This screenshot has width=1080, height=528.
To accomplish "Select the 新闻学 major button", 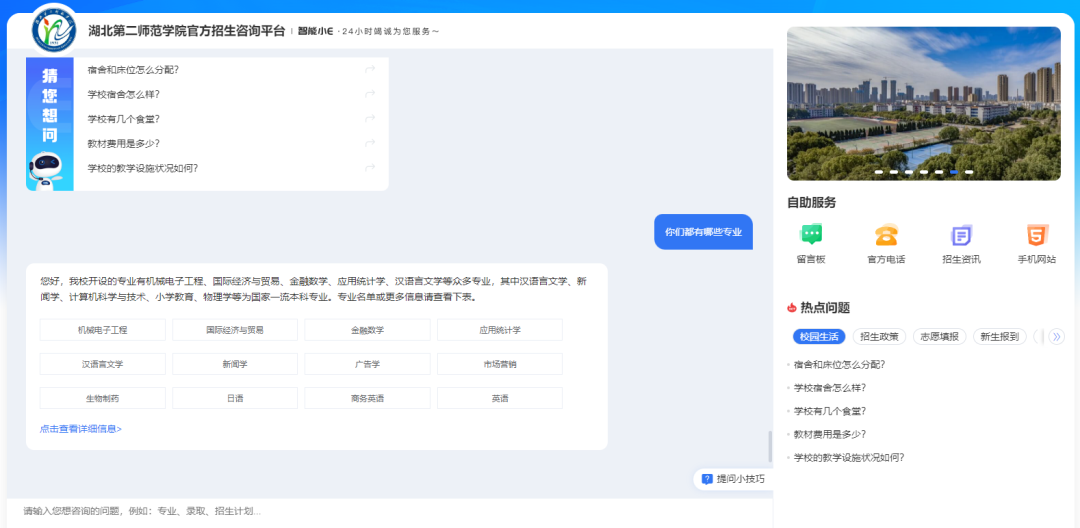I will 235,363.
